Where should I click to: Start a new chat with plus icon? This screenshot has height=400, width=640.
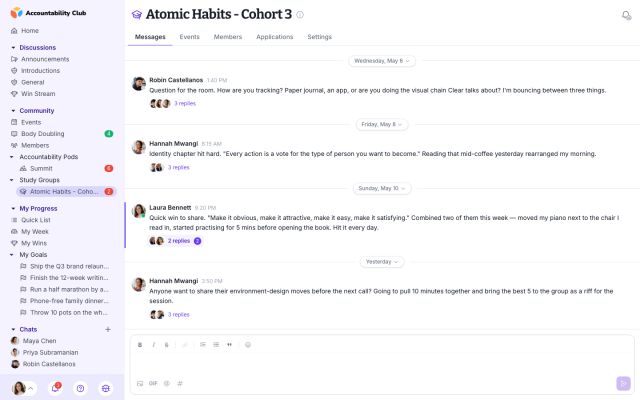tap(108, 329)
